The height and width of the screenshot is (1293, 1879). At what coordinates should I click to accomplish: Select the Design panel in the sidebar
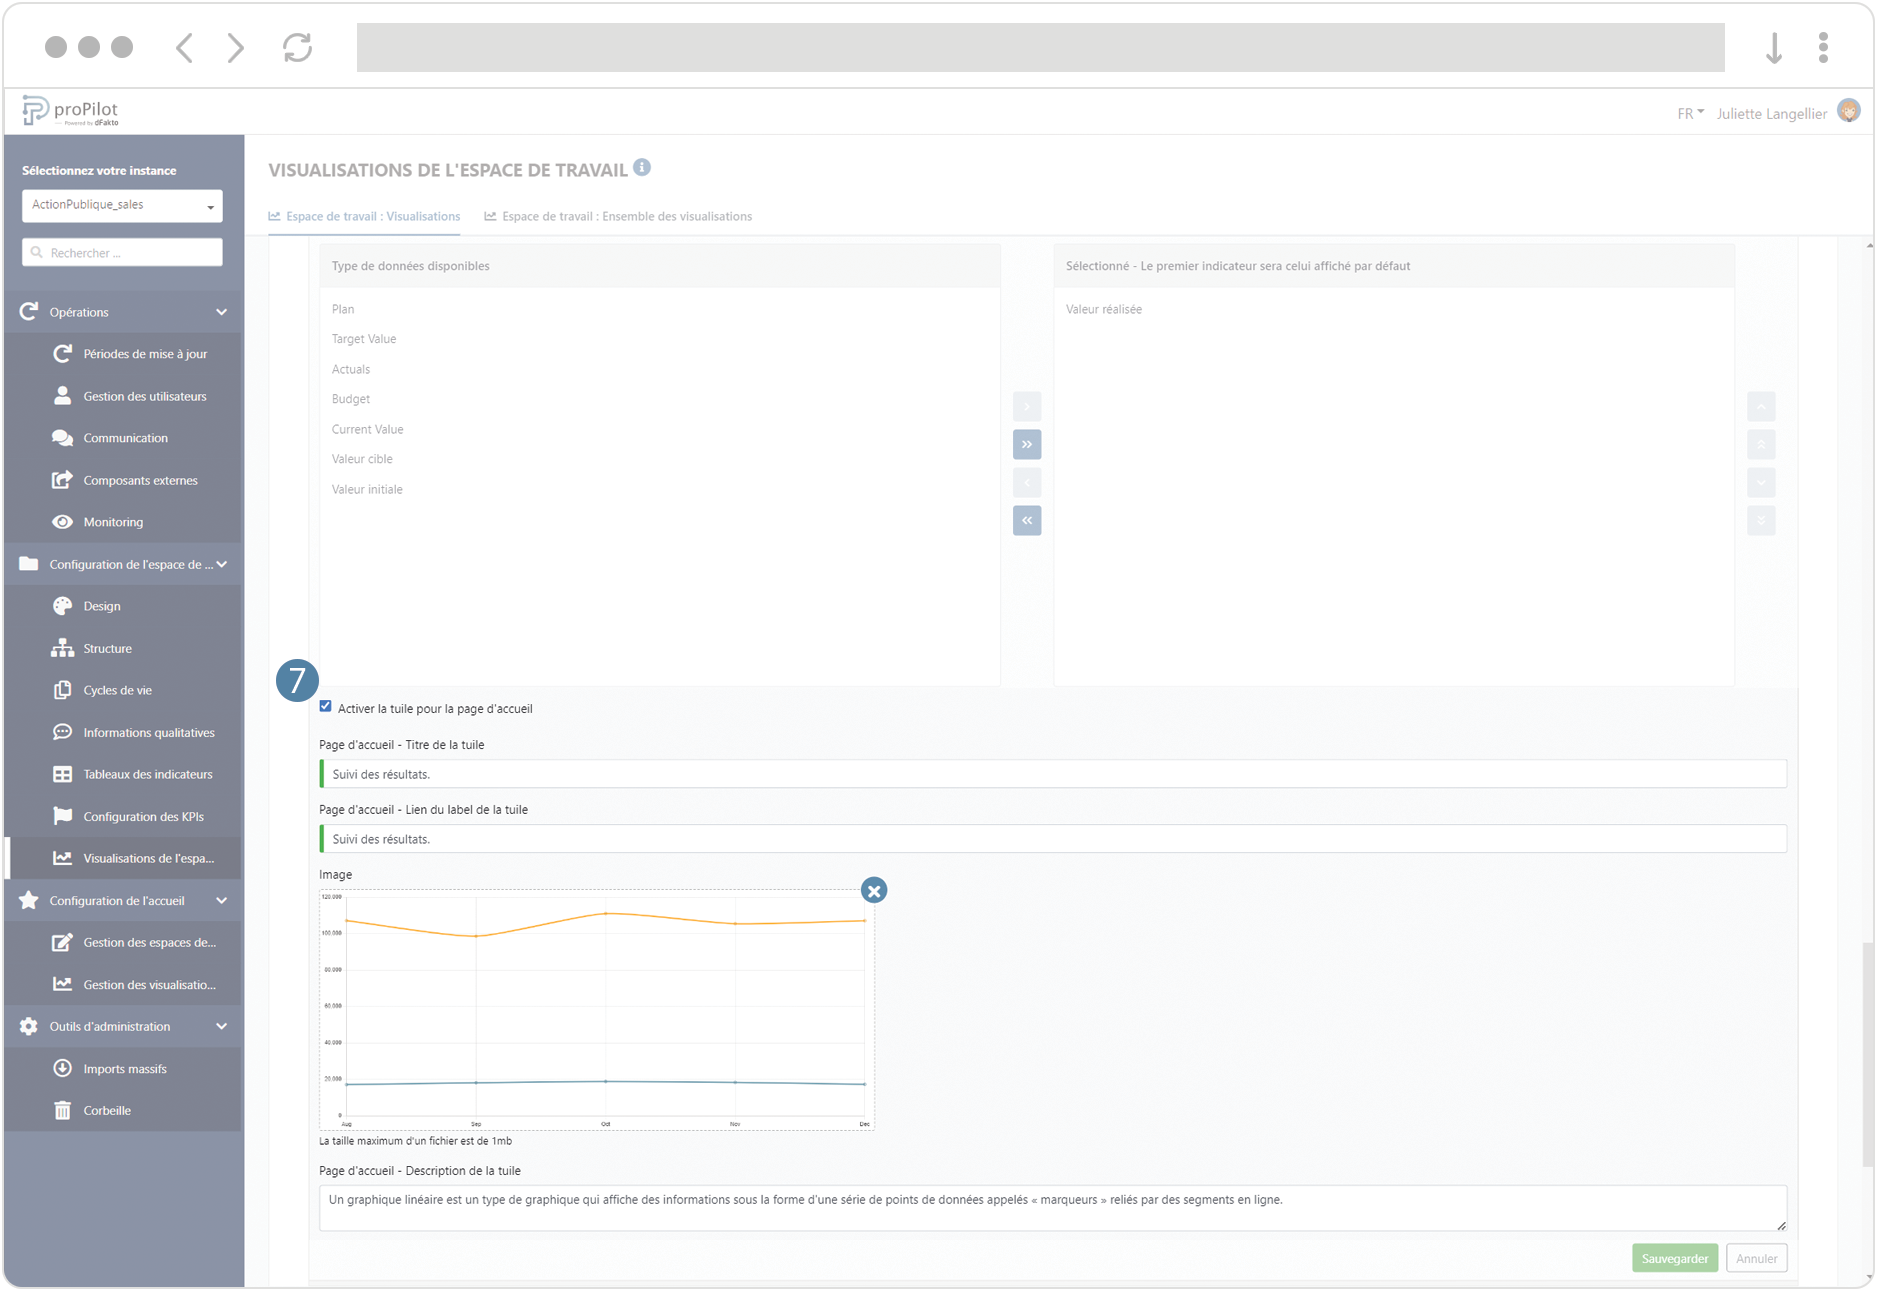tap(103, 605)
